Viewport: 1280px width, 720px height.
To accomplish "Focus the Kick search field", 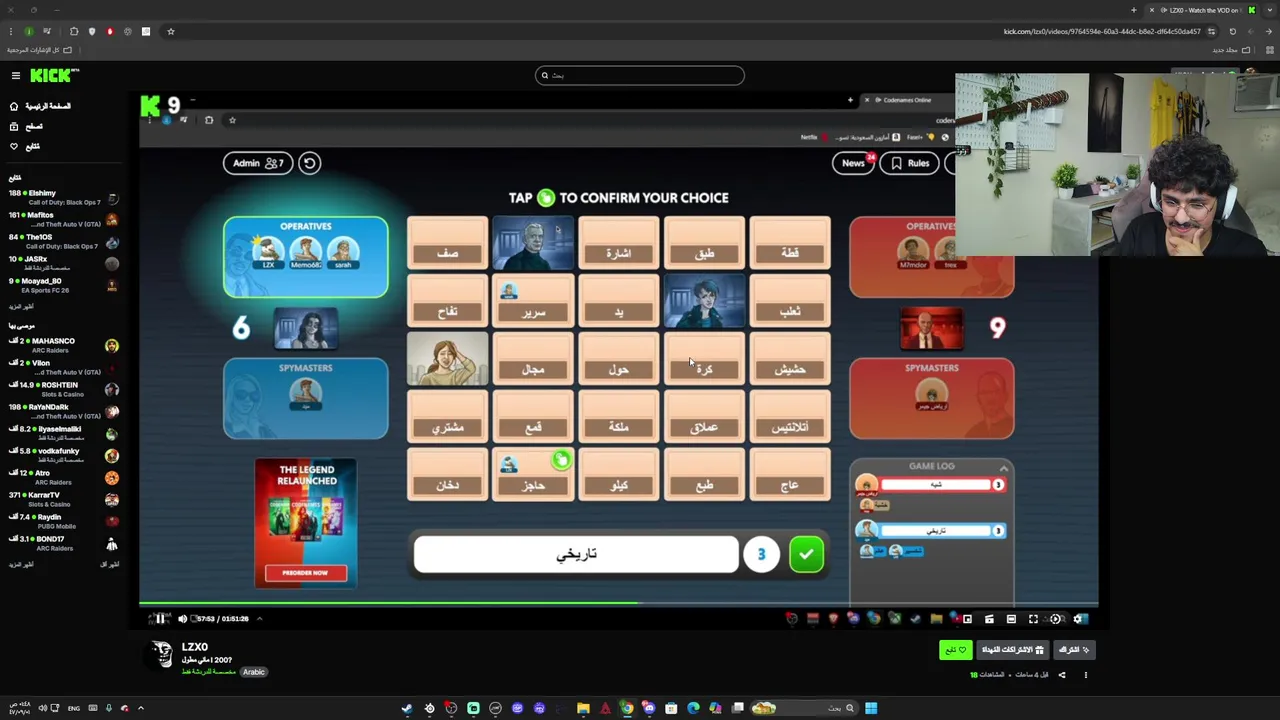I will pos(640,75).
